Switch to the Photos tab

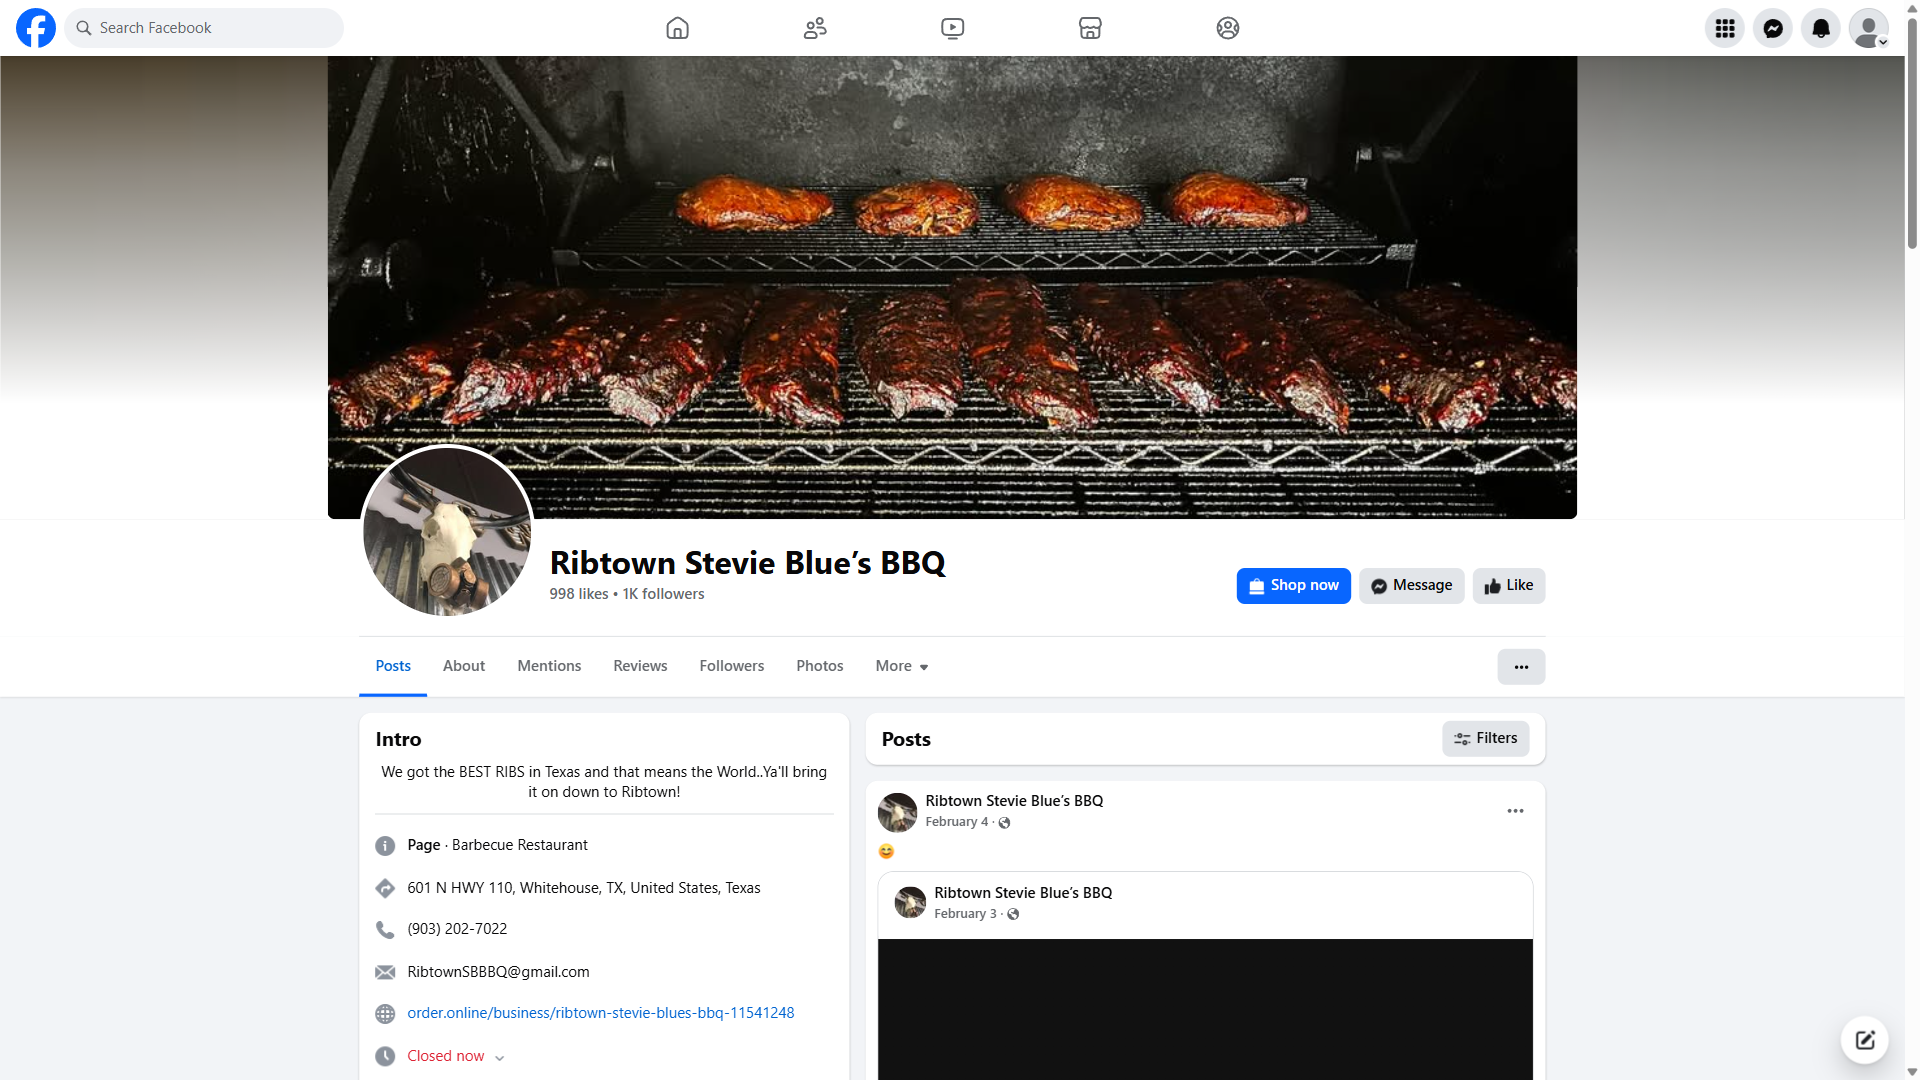[x=819, y=666]
